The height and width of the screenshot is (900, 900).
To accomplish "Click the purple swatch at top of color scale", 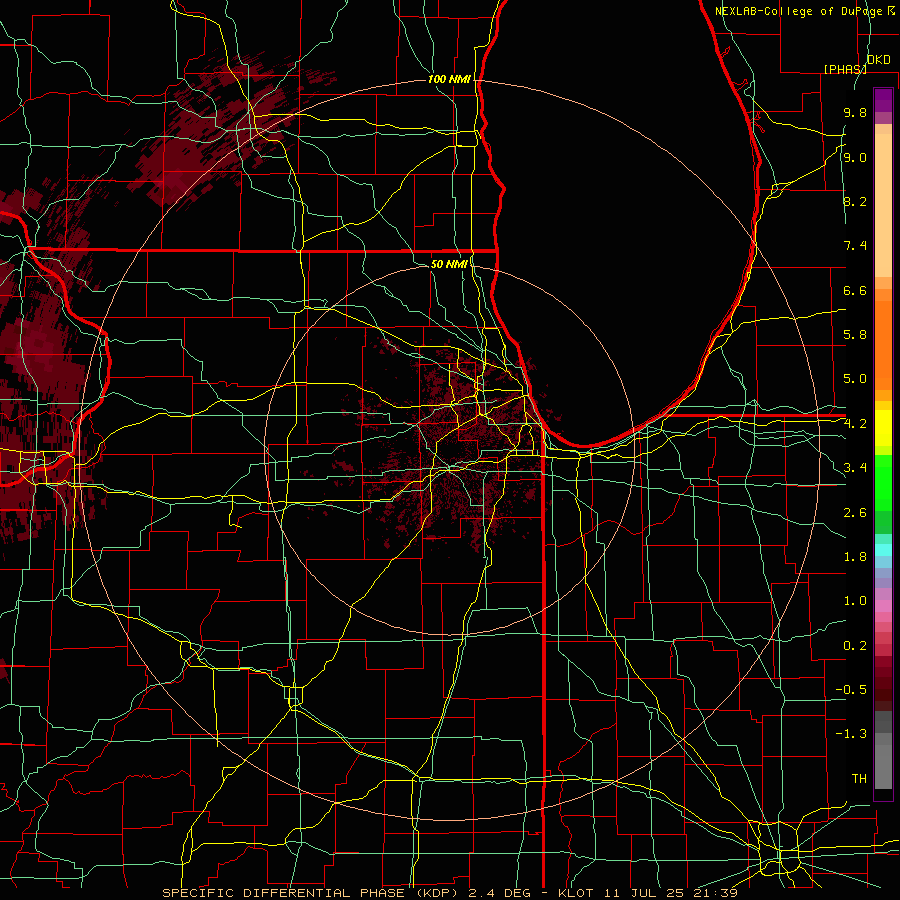I will tap(883, 100).
